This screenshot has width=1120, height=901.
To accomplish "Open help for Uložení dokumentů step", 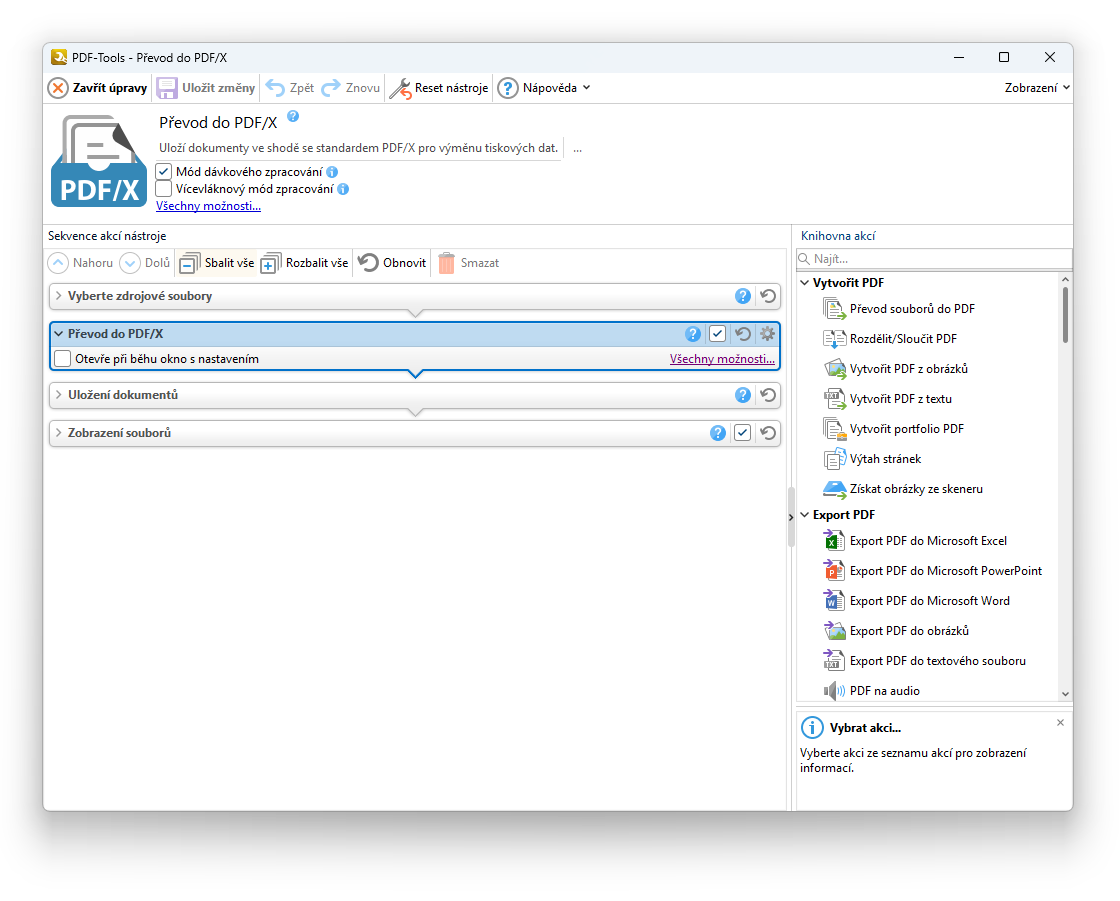I will tap(743, 395).
